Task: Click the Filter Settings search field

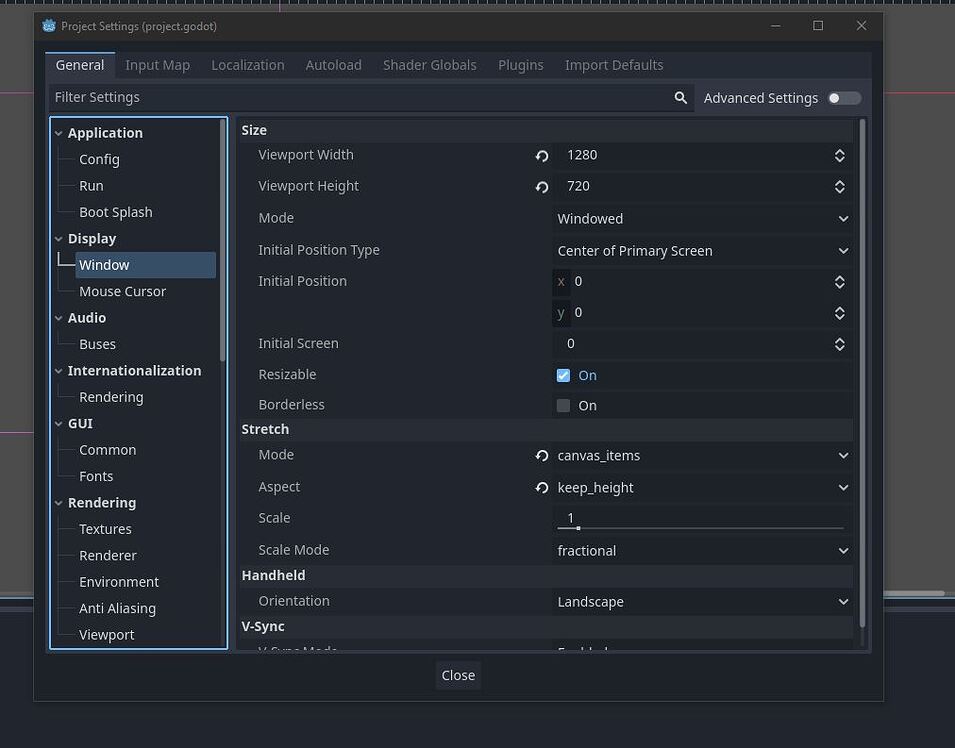Action: 360,98
